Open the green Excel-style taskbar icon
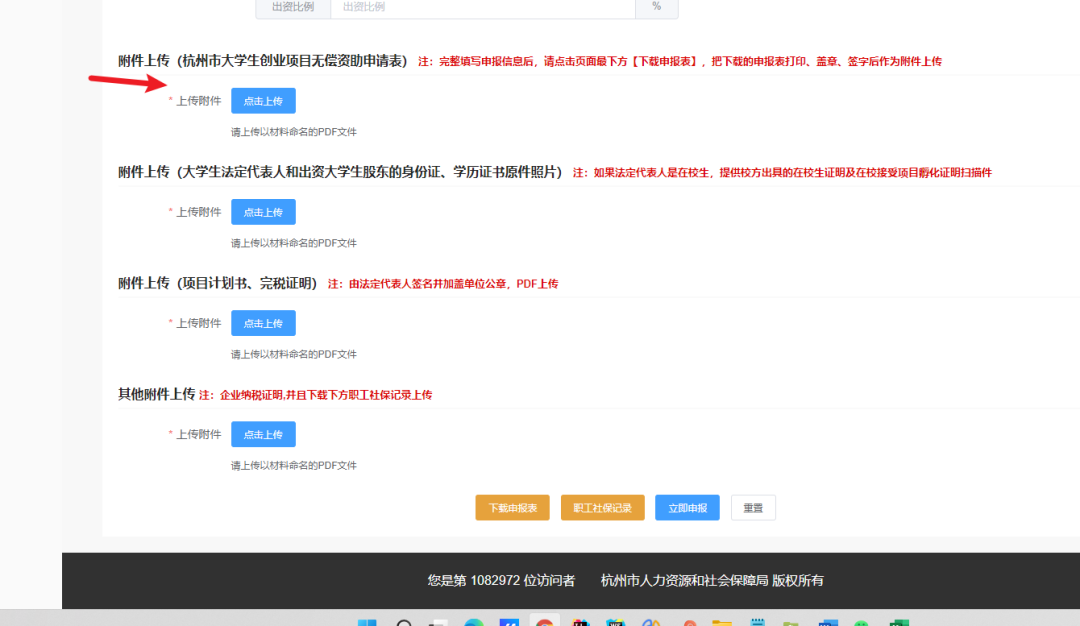The height and width of the screenshot is (626, 1080). [898, 621]
